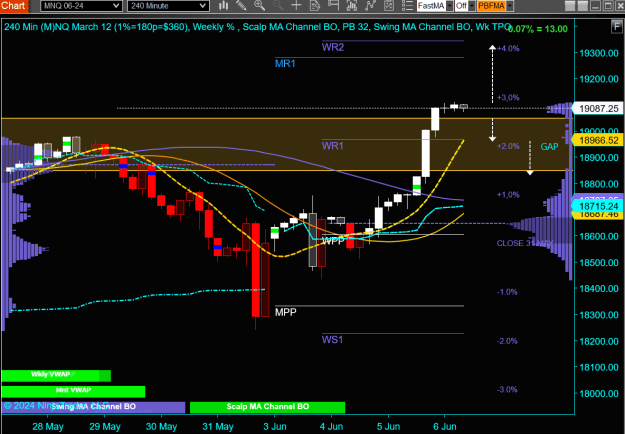
Task: Click the 19087.25 current price marker
Action: click(x=599, y=108)
